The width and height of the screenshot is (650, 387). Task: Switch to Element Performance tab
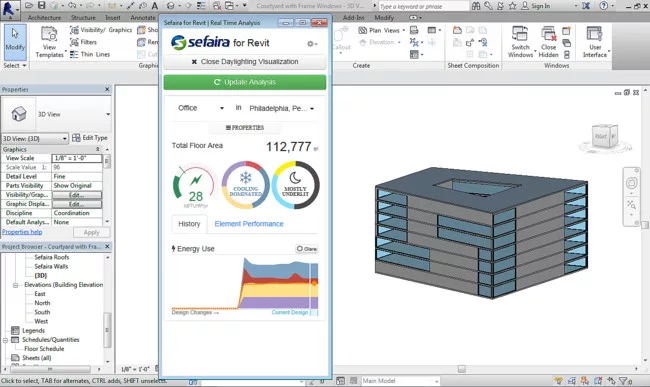click(x=249, y=224)
